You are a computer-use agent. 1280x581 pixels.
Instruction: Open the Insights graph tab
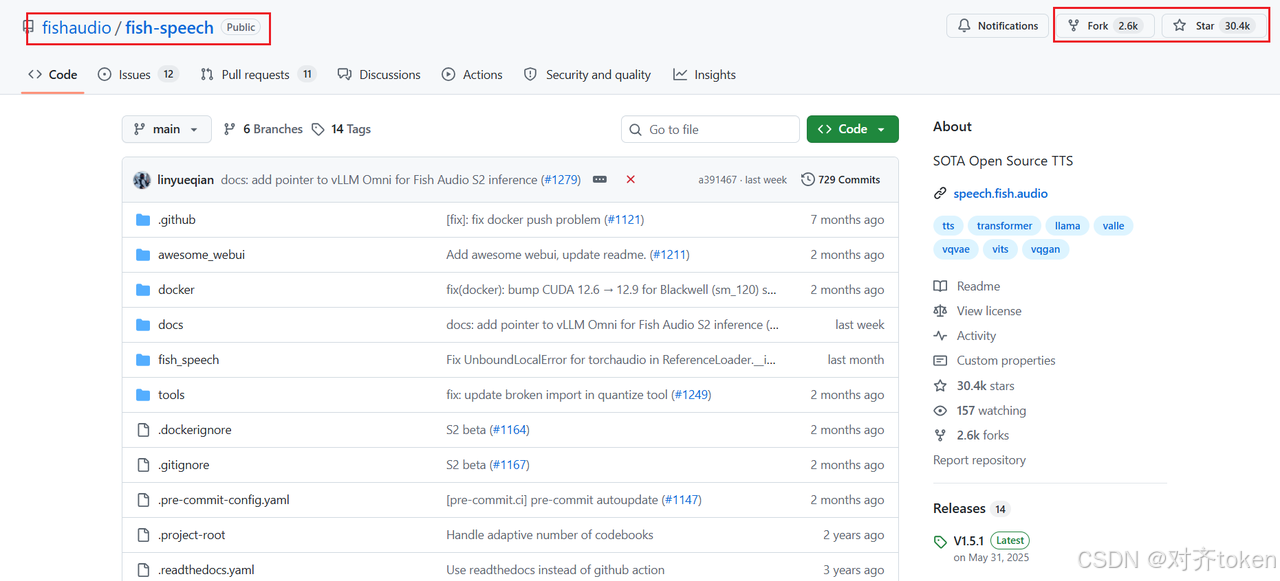704,75
